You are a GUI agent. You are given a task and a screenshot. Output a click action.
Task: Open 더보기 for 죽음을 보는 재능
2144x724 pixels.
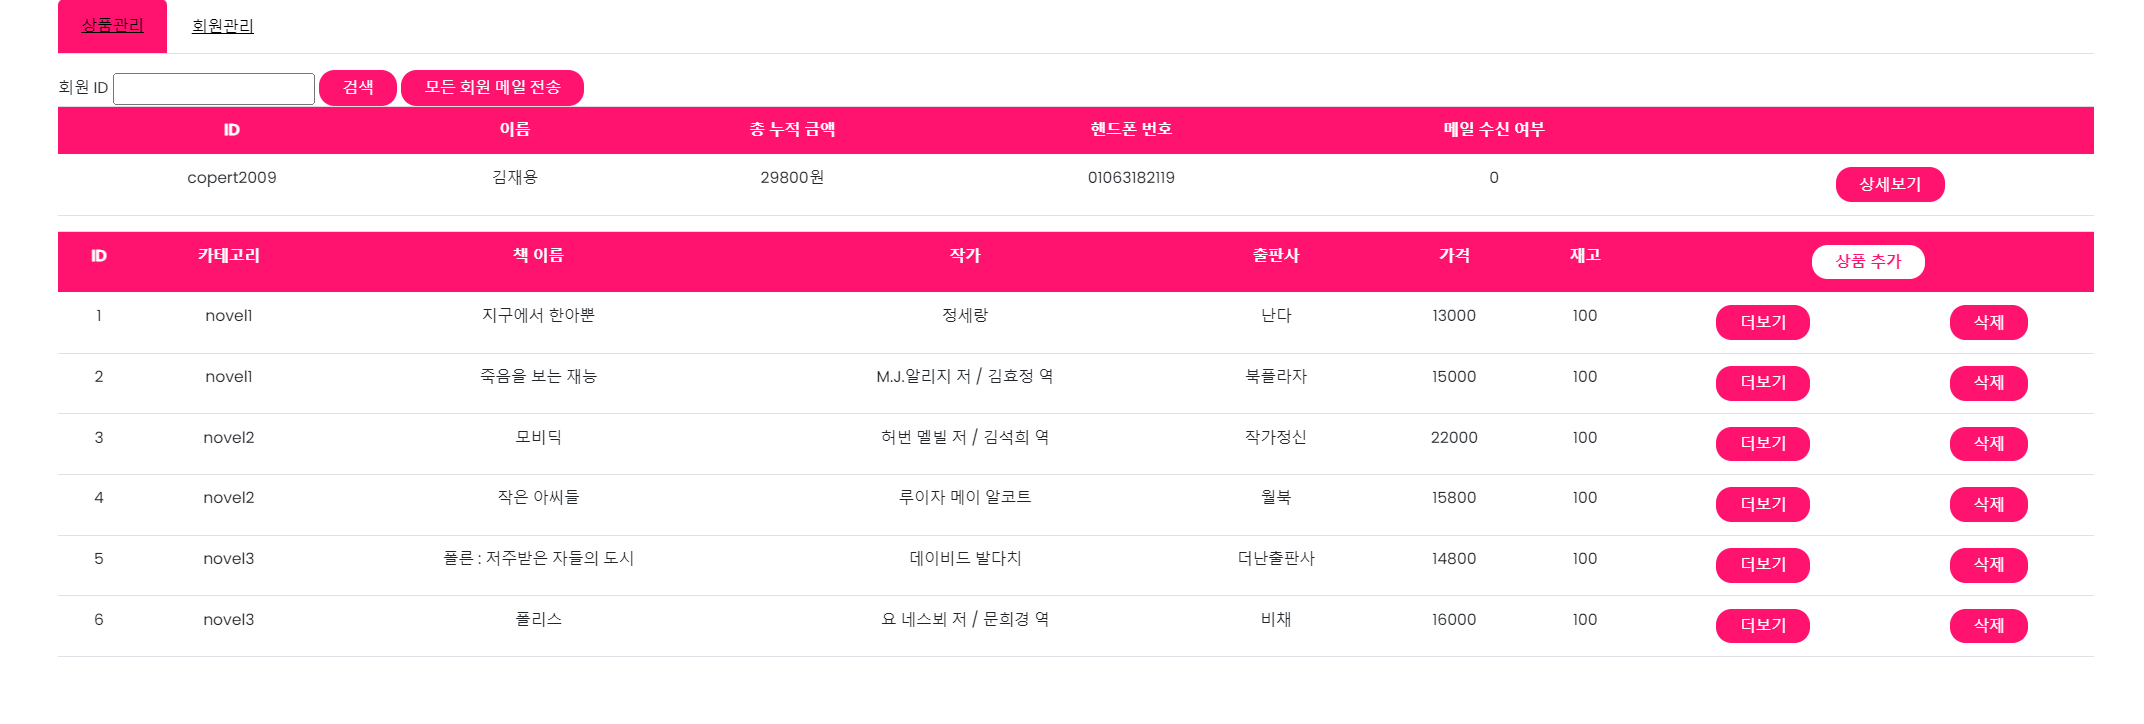click(1762, 383)
